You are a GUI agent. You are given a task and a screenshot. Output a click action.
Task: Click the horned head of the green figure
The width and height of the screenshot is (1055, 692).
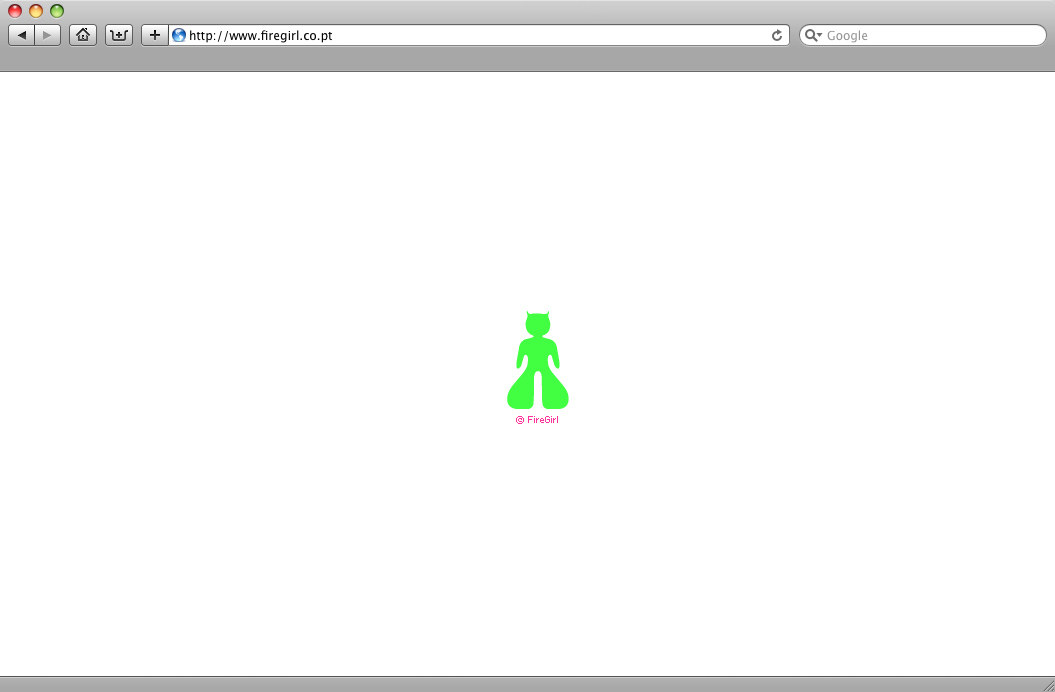click(x=538, y=324)
